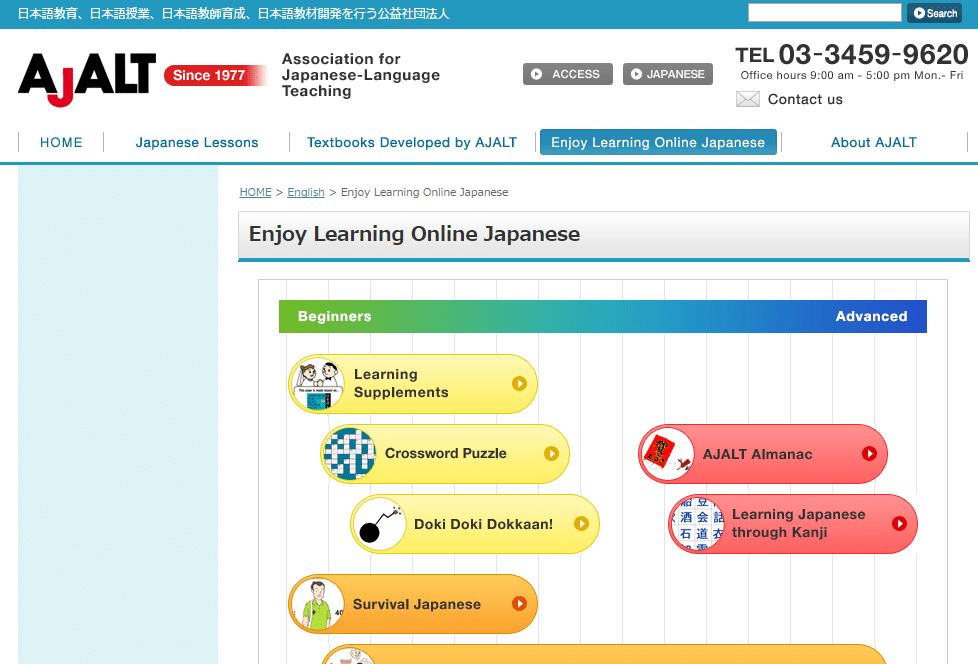Click the English breadcrumb link
The height and width of the screenshot is (664, 978).
[x=306, y=192]
